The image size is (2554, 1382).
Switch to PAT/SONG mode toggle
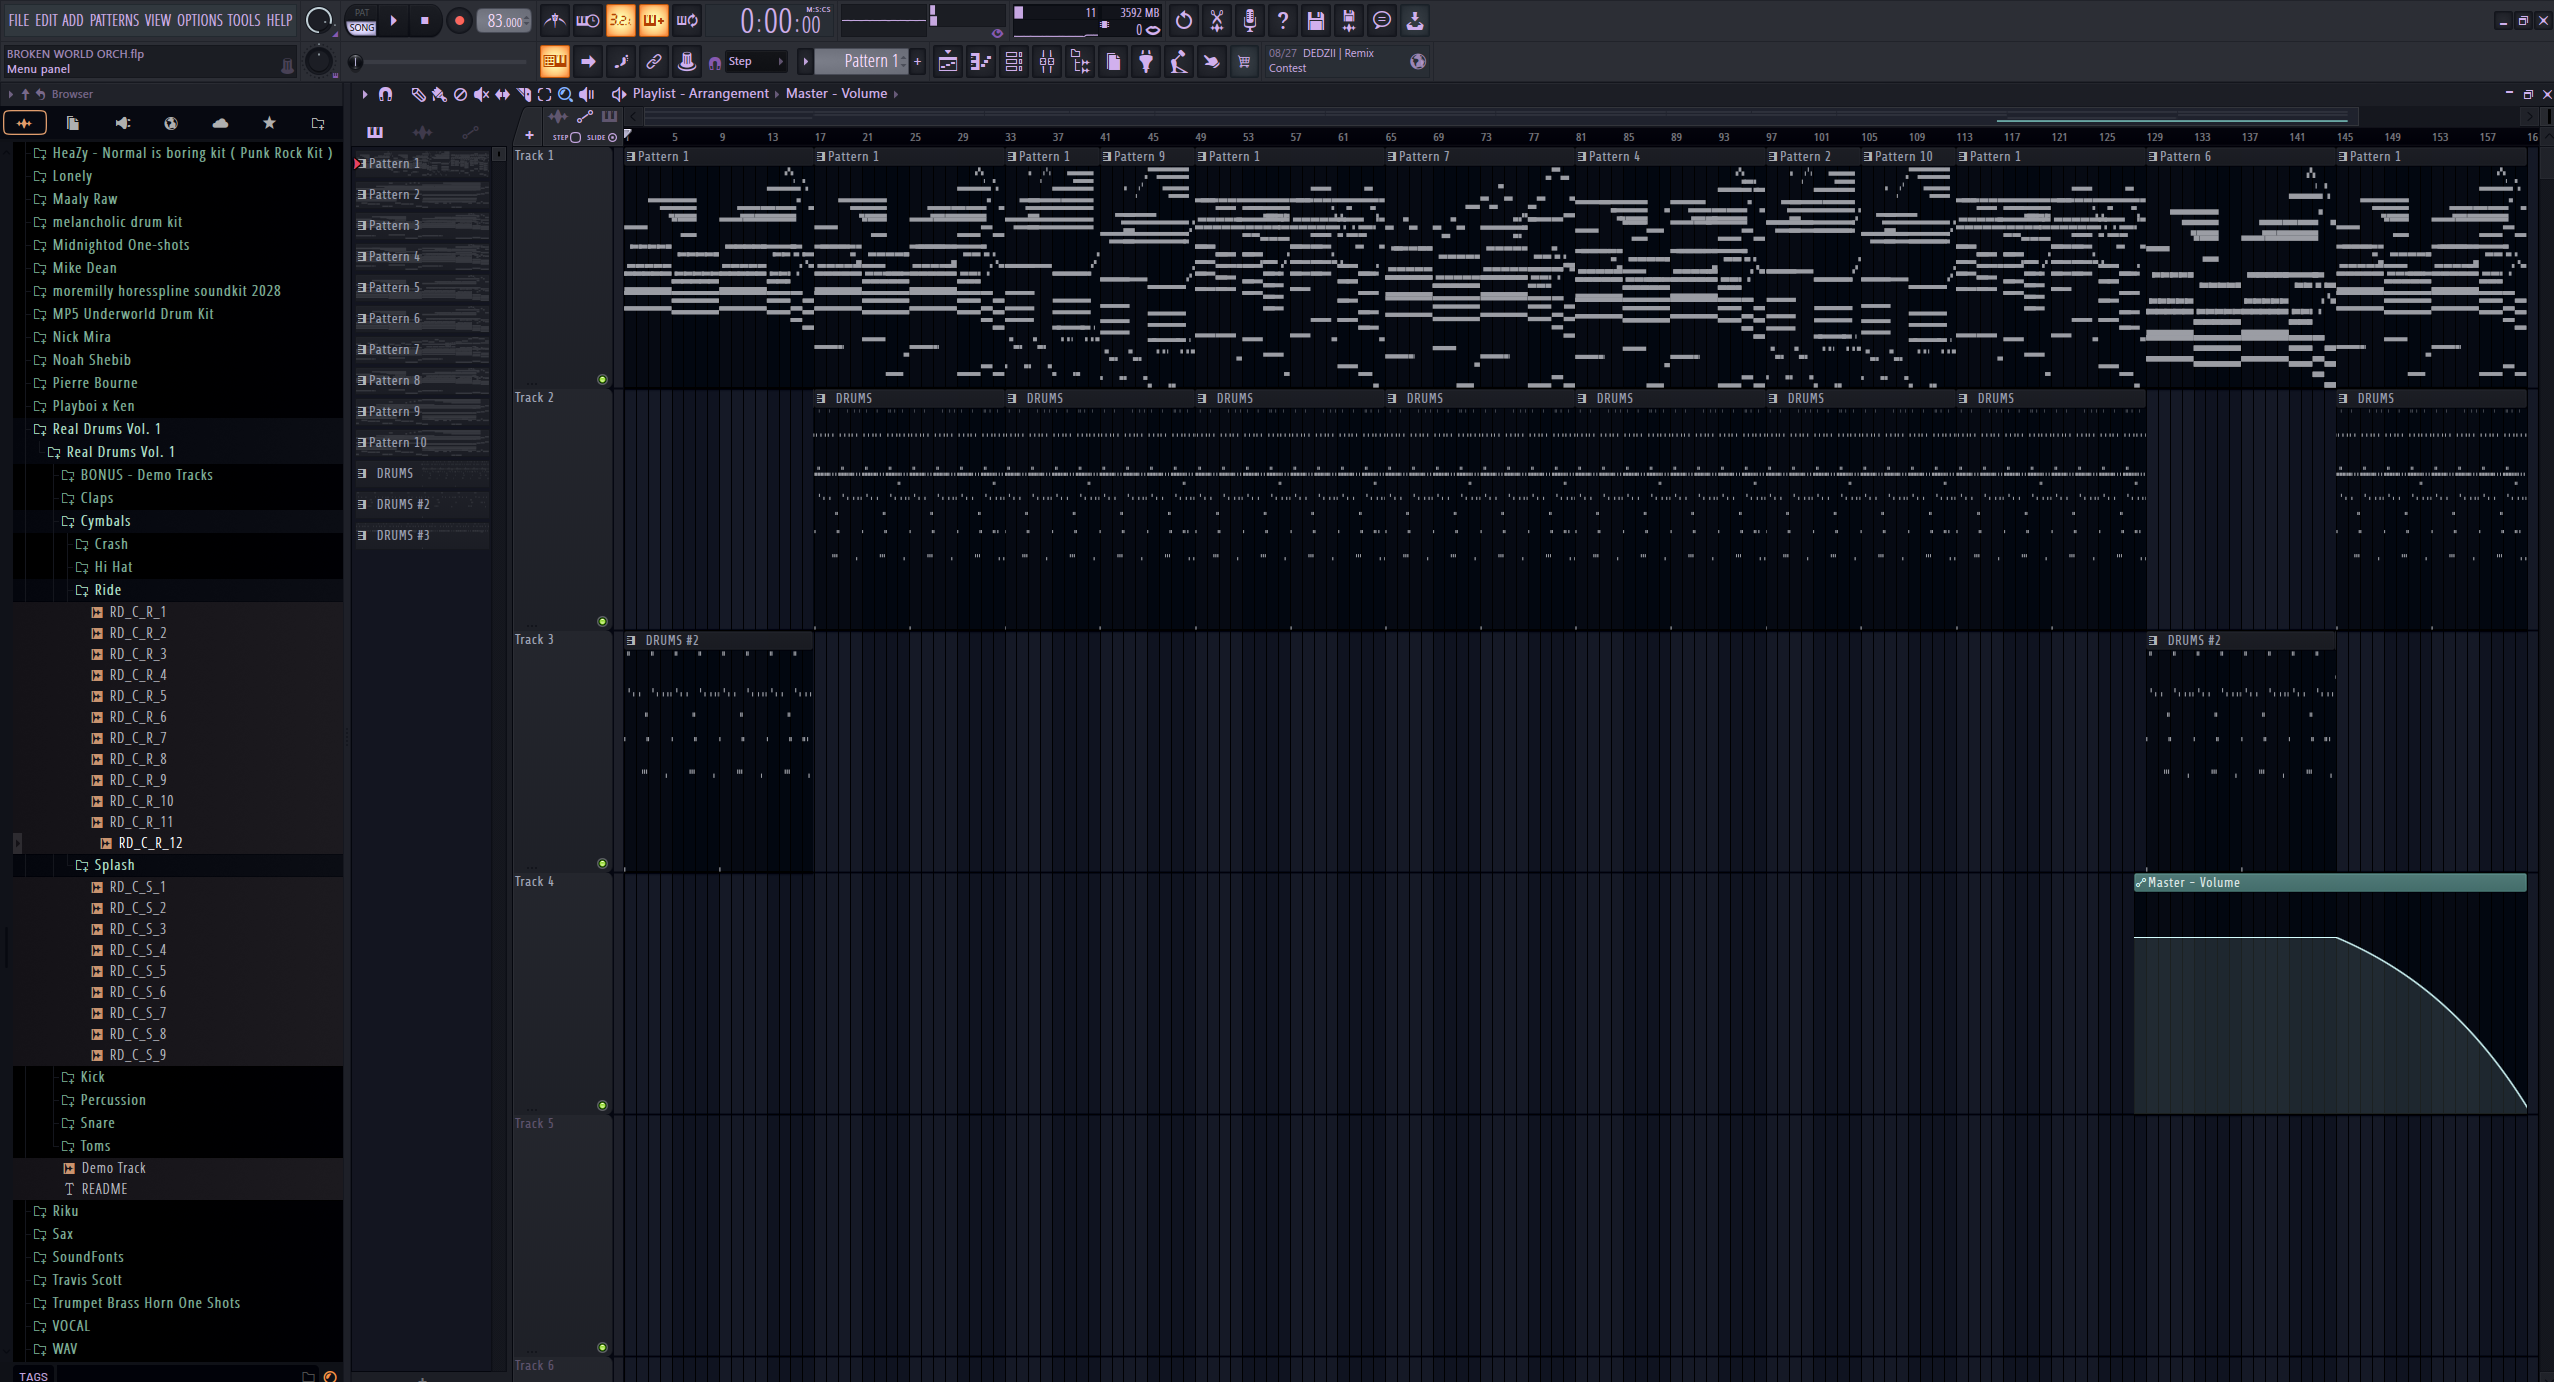(361, 20)
